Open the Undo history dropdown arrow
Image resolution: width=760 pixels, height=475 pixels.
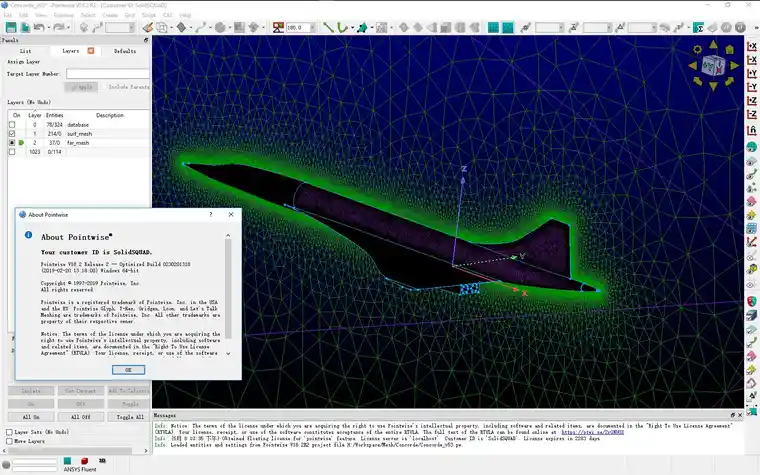click(x=48, y=28)
